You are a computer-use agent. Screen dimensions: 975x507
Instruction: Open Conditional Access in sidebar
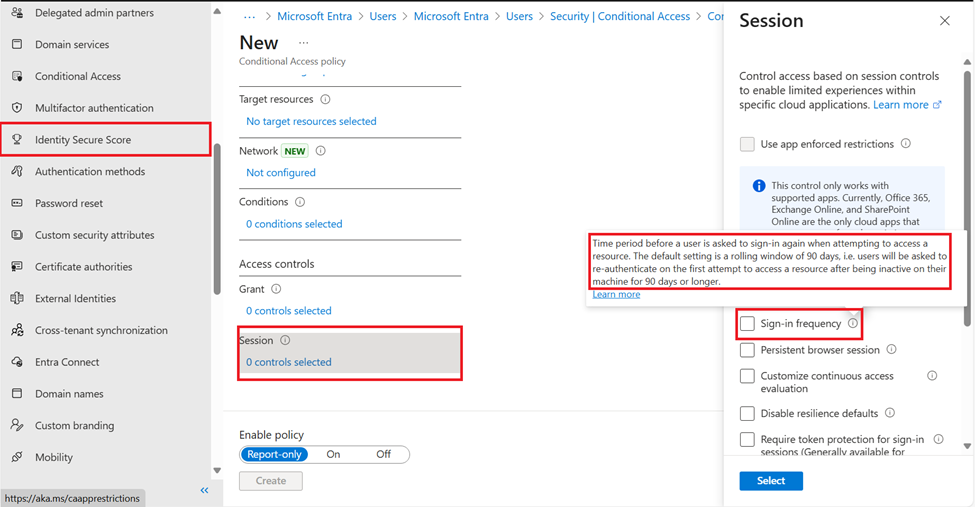coord(78,76)
